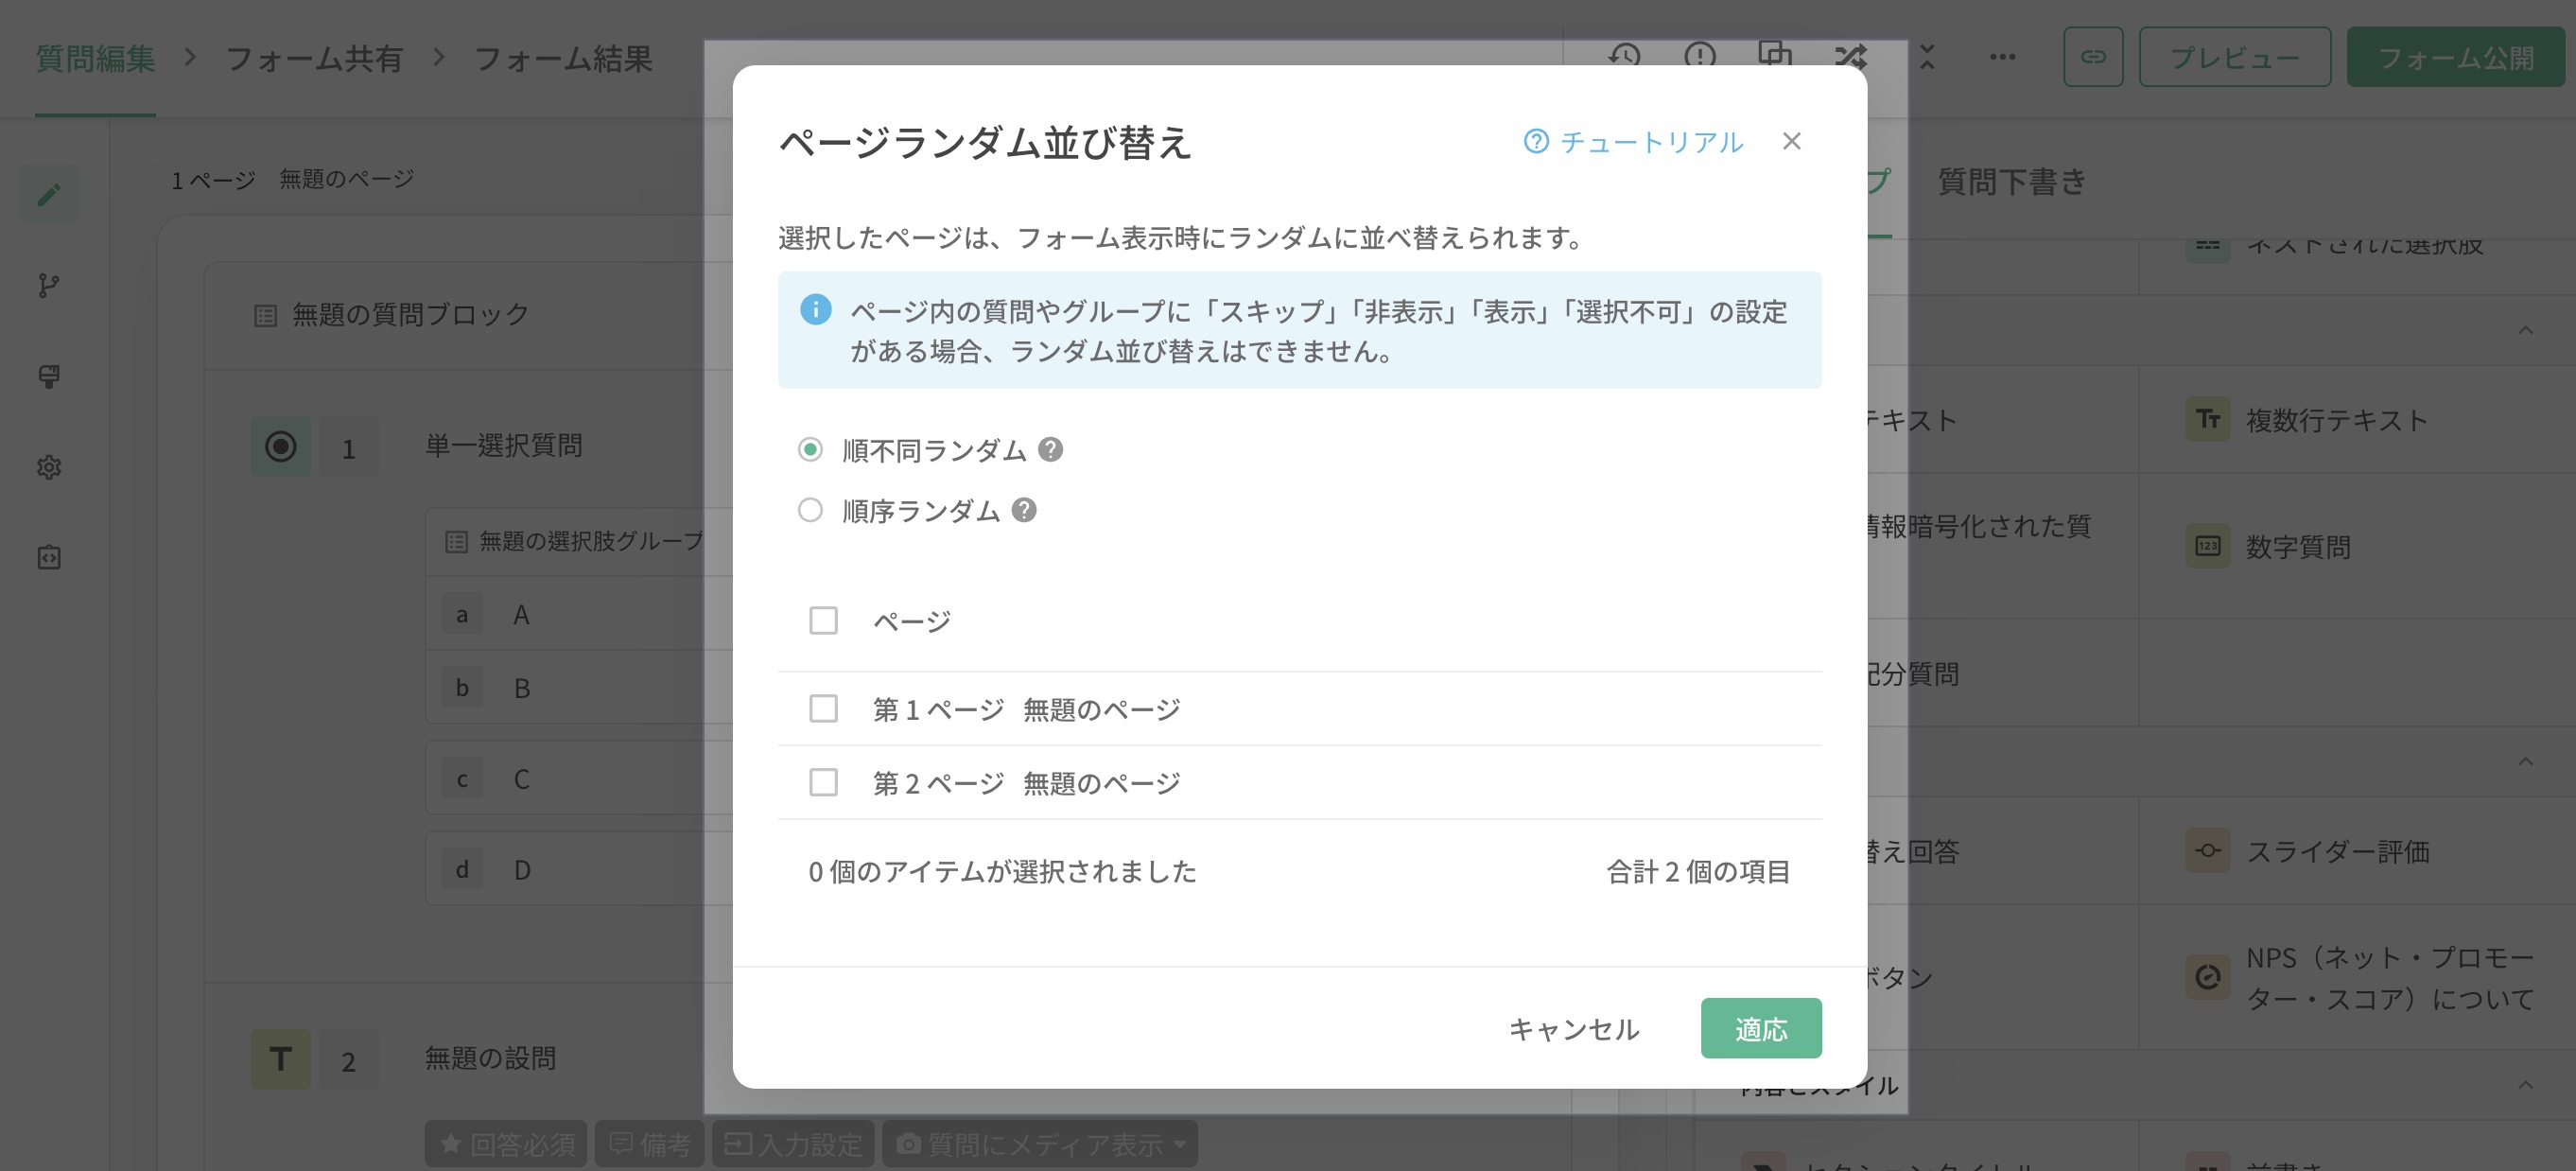This screenshot has width=2576, height=1171.
Task: Switch to フォーム共有 tab
Action: (x=313, y=58)
